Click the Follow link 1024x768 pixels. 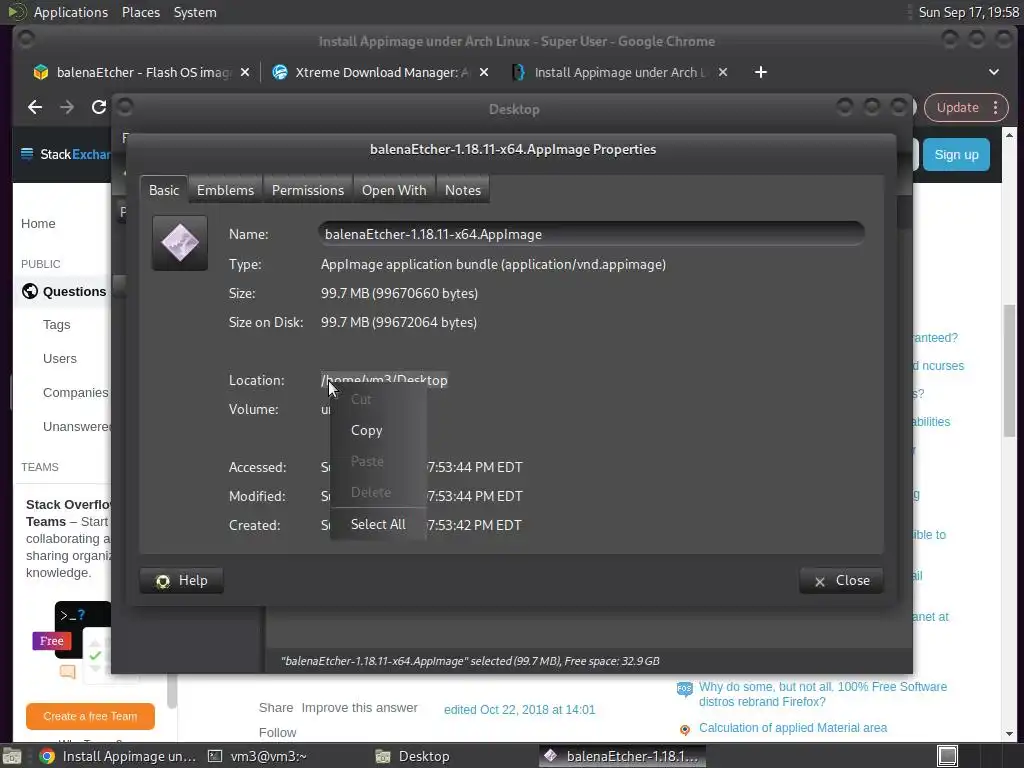point(277,732)
